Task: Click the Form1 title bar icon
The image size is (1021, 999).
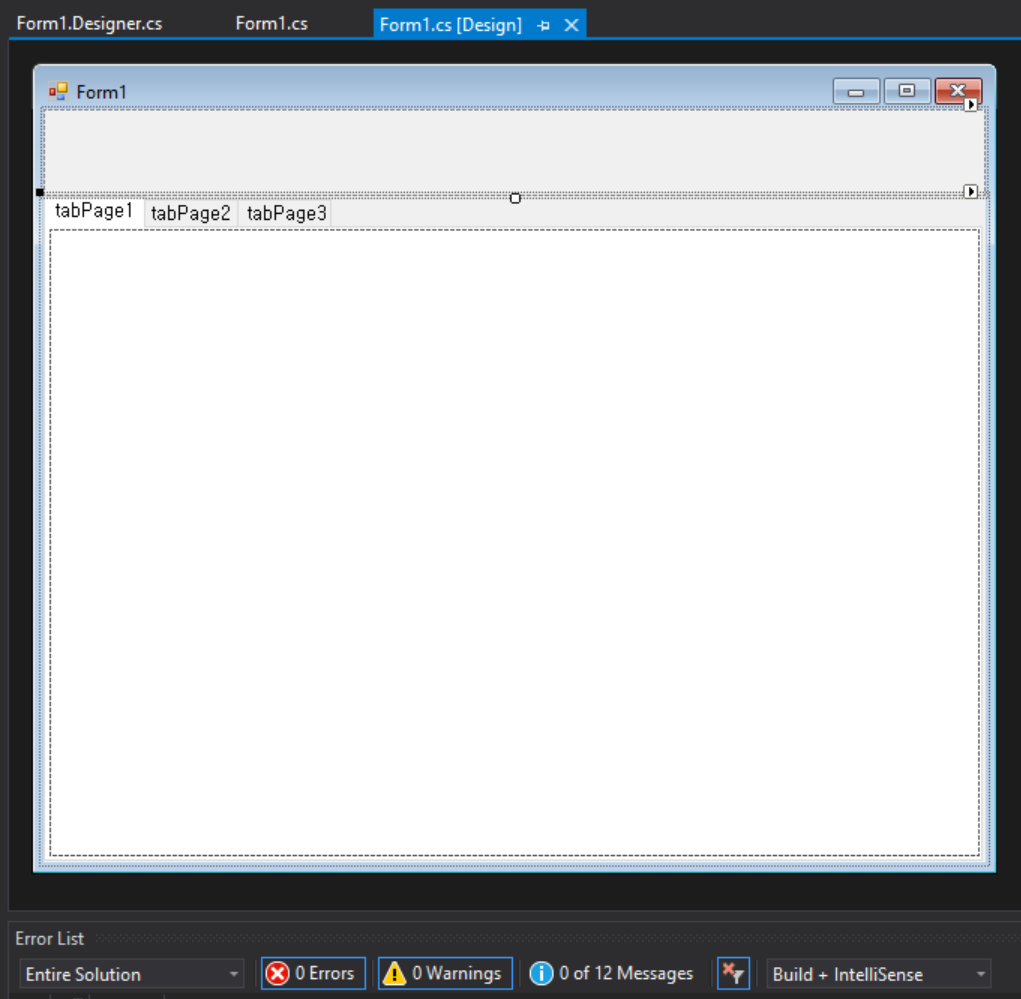Action: (58, 91)
